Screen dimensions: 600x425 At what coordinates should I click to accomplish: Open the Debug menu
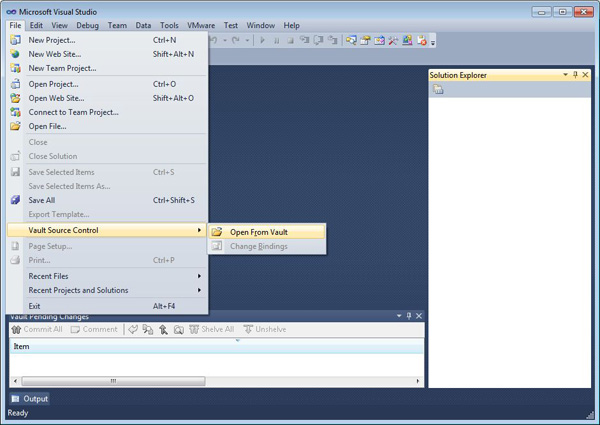point(87,25)
